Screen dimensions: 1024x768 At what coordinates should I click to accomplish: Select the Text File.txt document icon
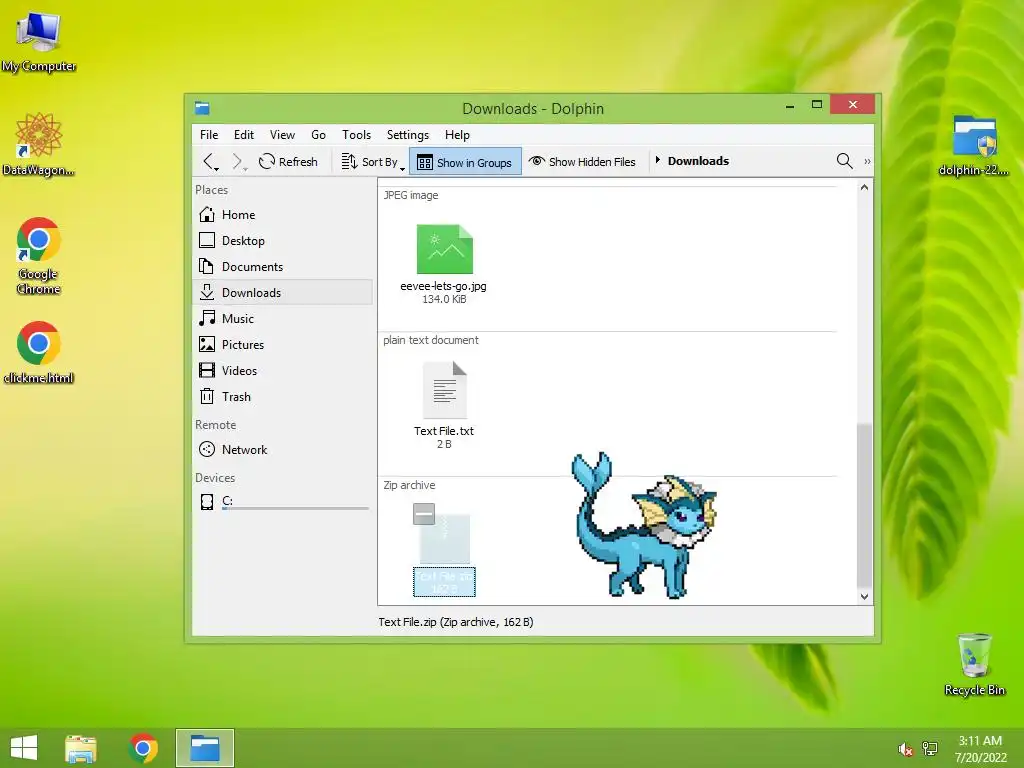point(445,390)
